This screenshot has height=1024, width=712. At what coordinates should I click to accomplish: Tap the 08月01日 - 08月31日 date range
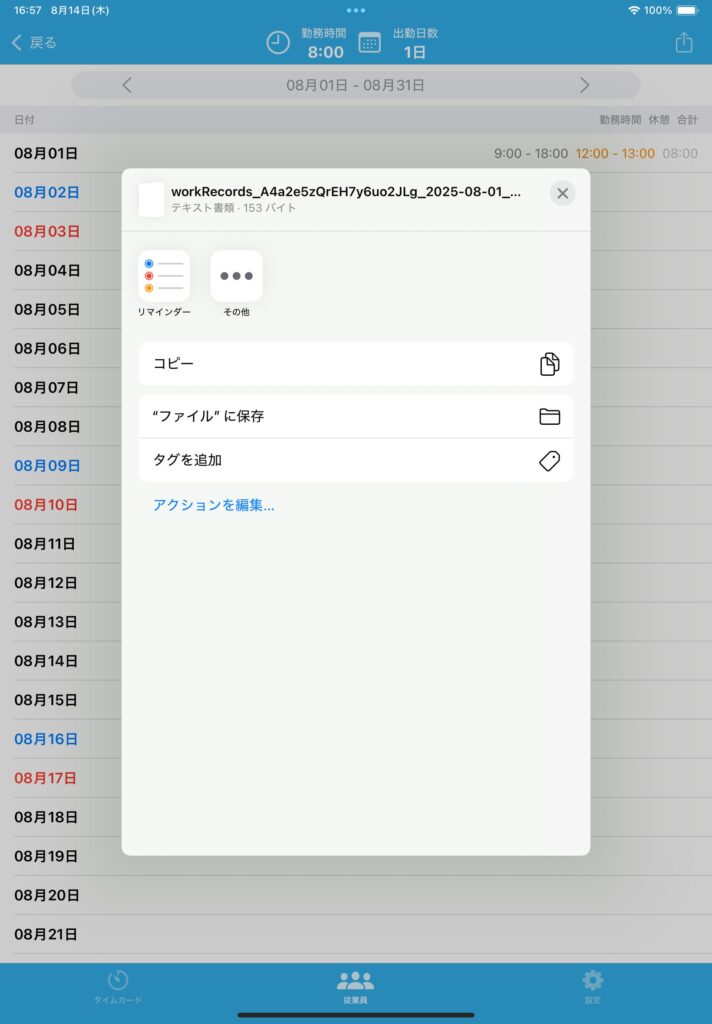click(x=355, y=85)
